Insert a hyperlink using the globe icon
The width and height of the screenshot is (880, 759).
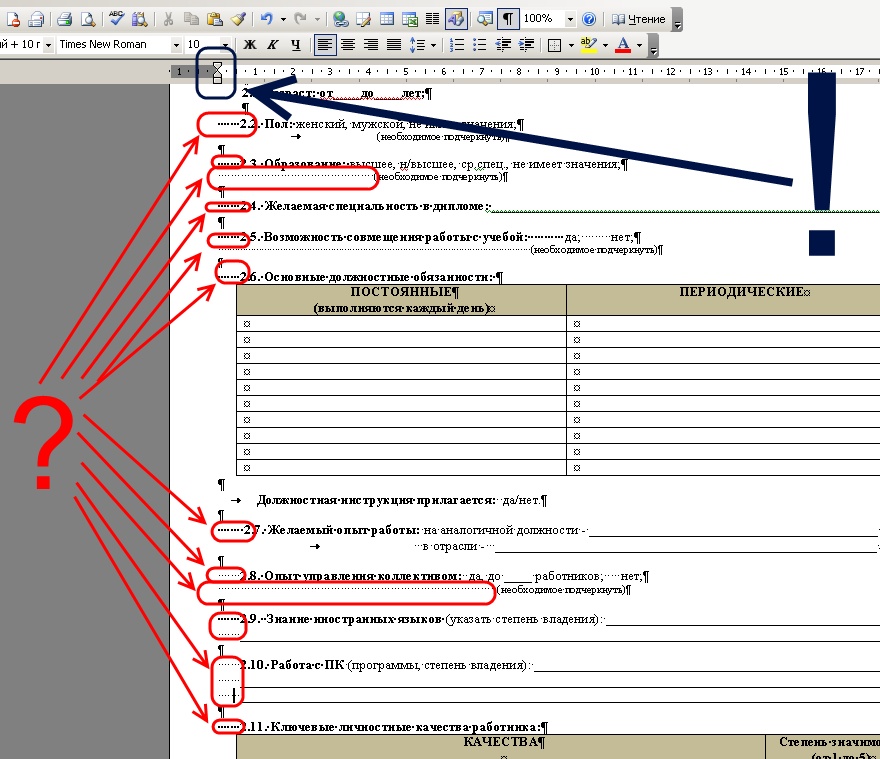click(x=340, y=19)
